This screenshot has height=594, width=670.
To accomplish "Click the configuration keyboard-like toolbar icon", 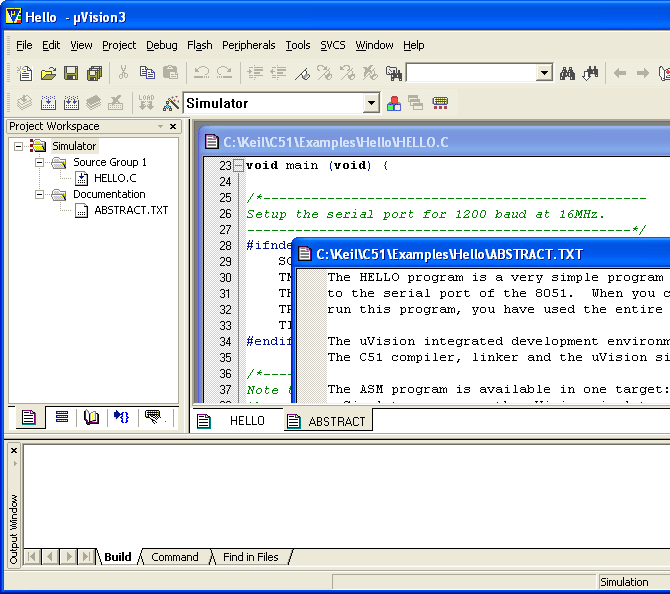I will pyautogui.click(x=440, y=103).
